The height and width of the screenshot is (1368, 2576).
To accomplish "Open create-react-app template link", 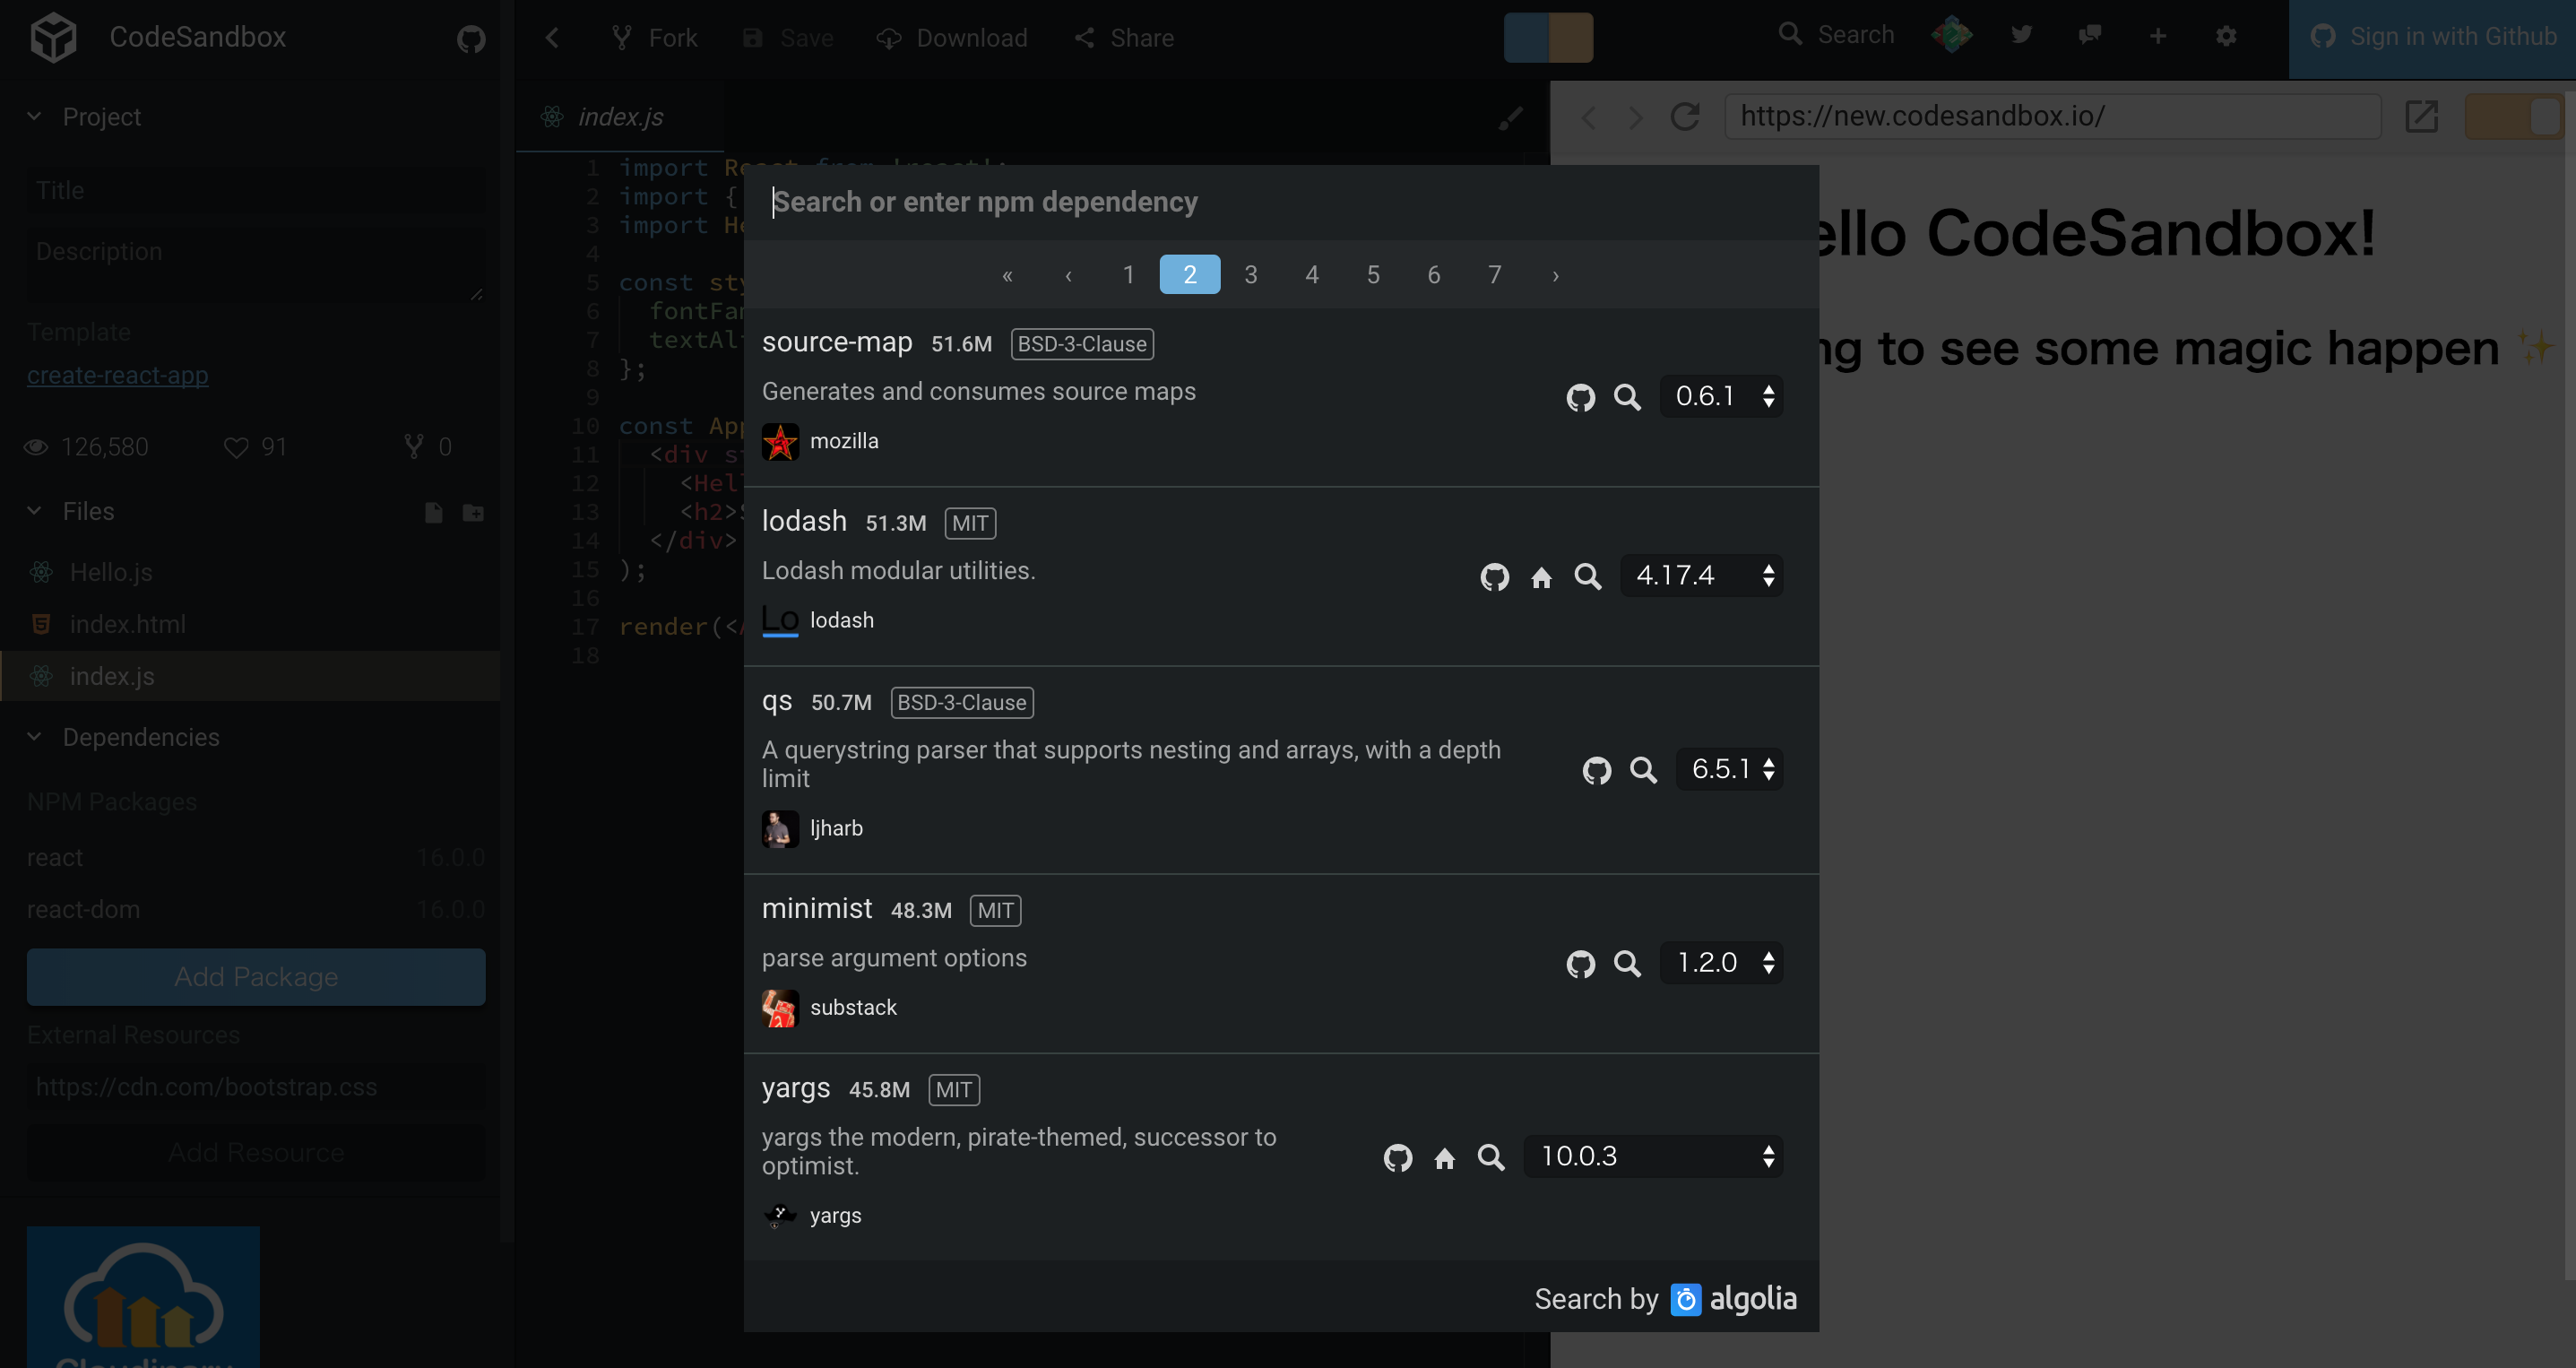I will tap(118, 375).
